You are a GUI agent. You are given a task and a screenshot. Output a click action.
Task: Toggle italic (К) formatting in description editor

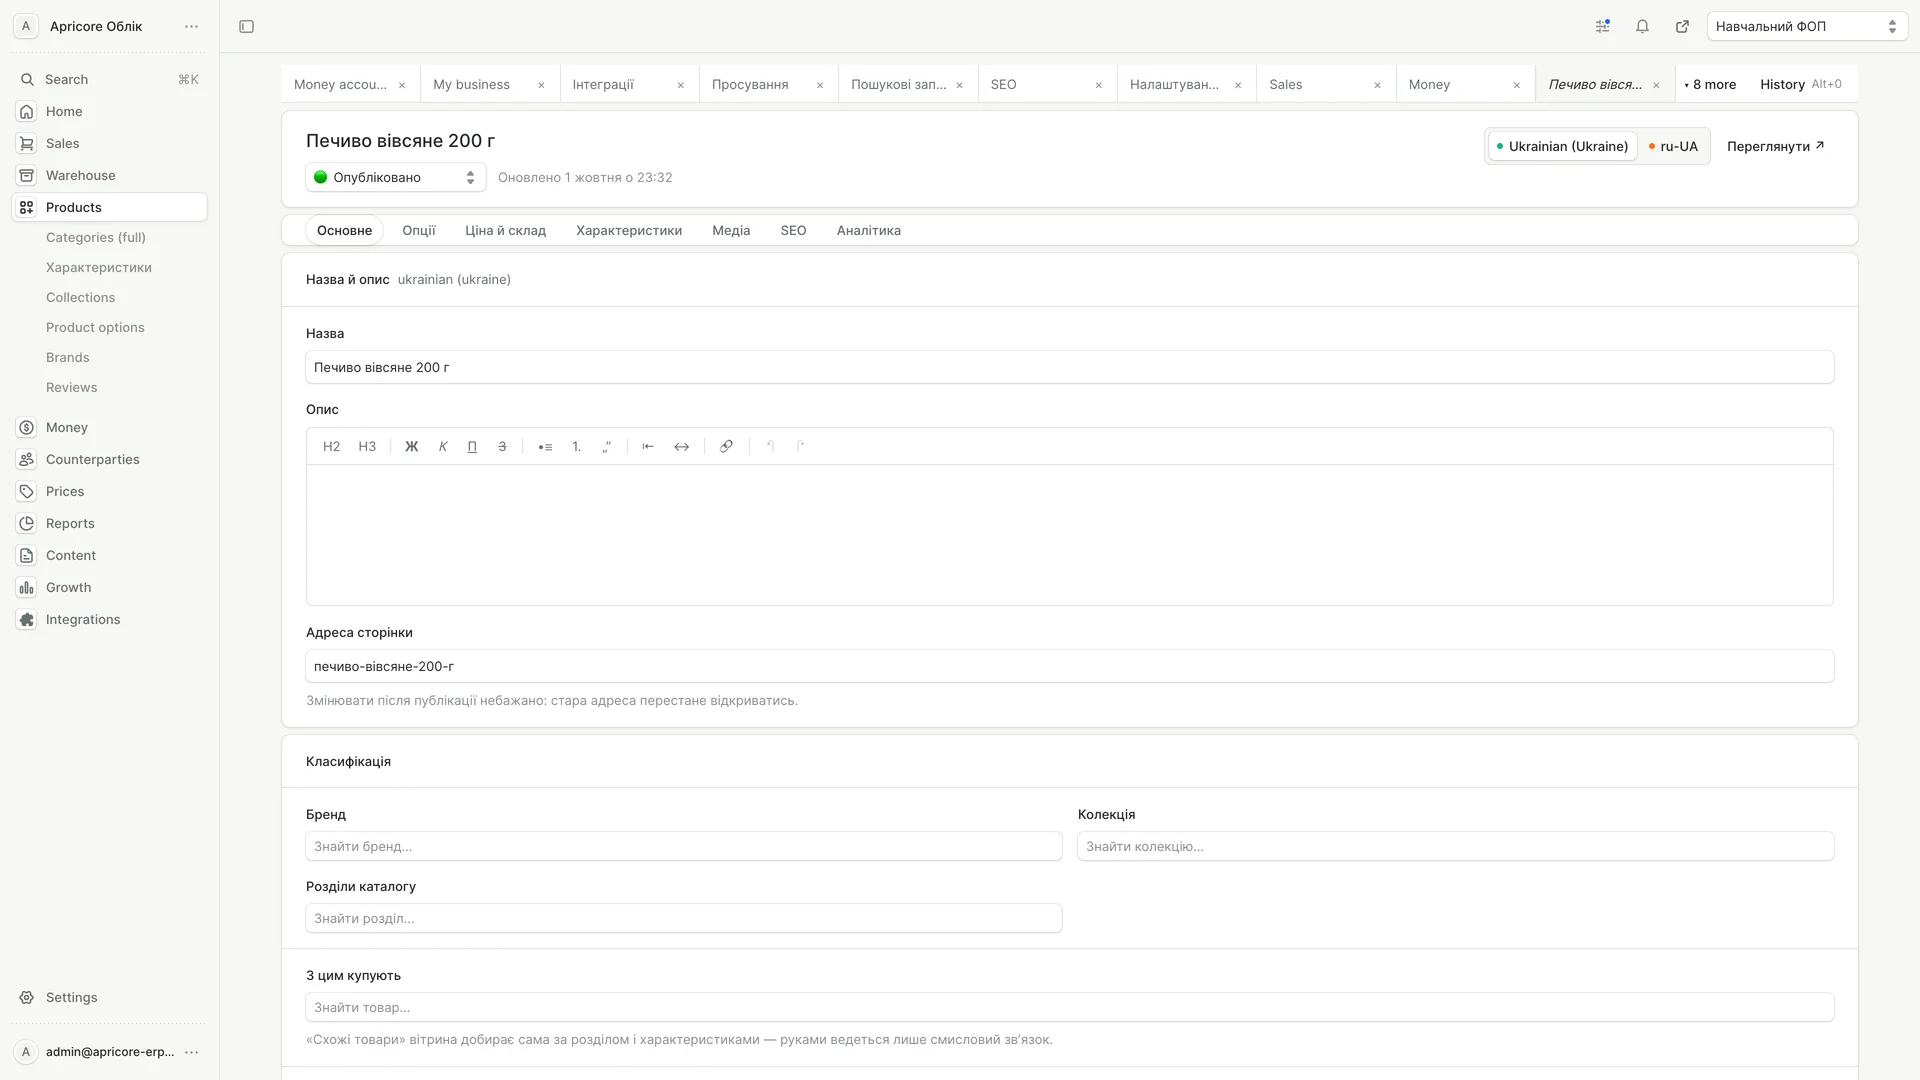[443, 447]
